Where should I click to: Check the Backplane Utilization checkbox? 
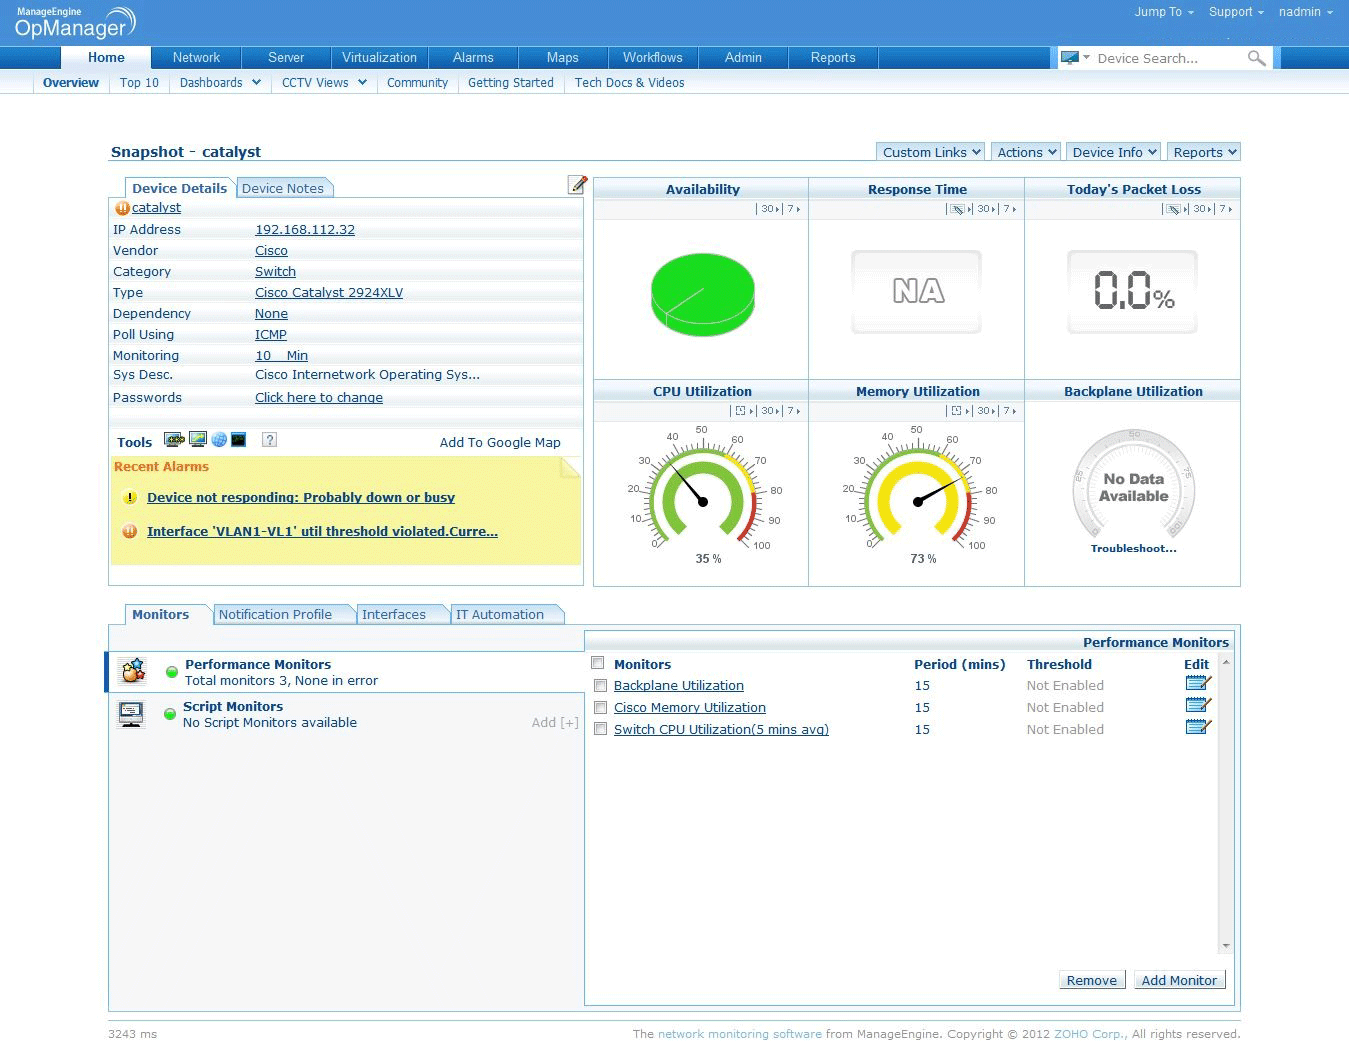coord(600,686)
